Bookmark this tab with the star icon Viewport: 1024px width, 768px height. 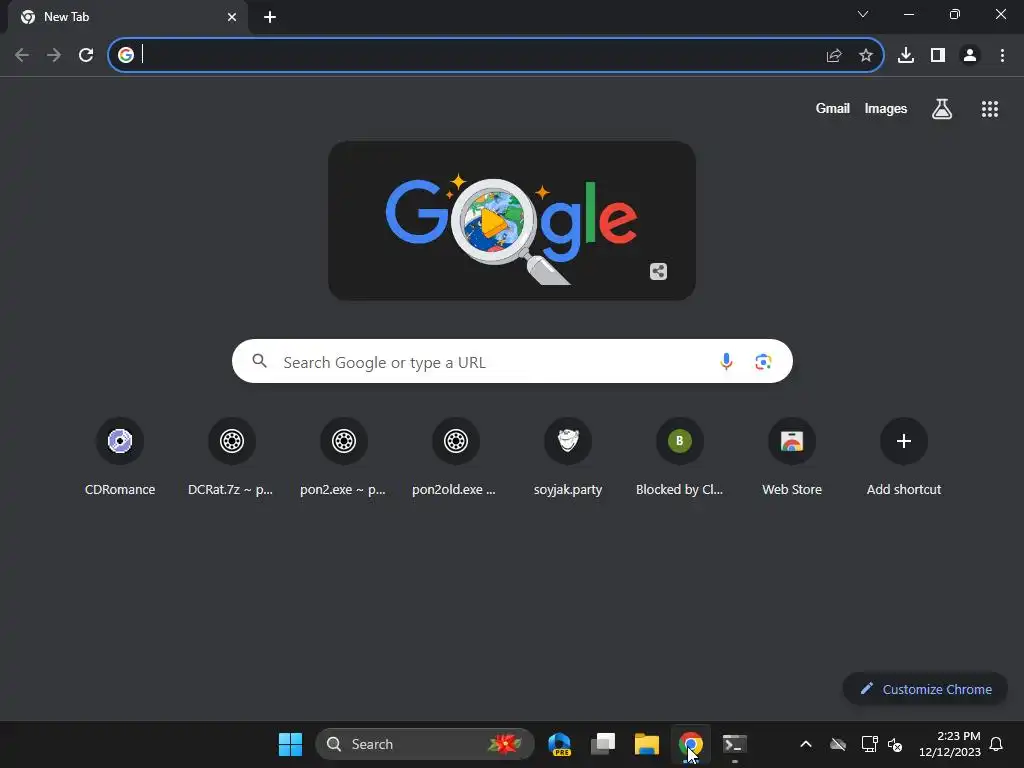(x=866, y=56)
